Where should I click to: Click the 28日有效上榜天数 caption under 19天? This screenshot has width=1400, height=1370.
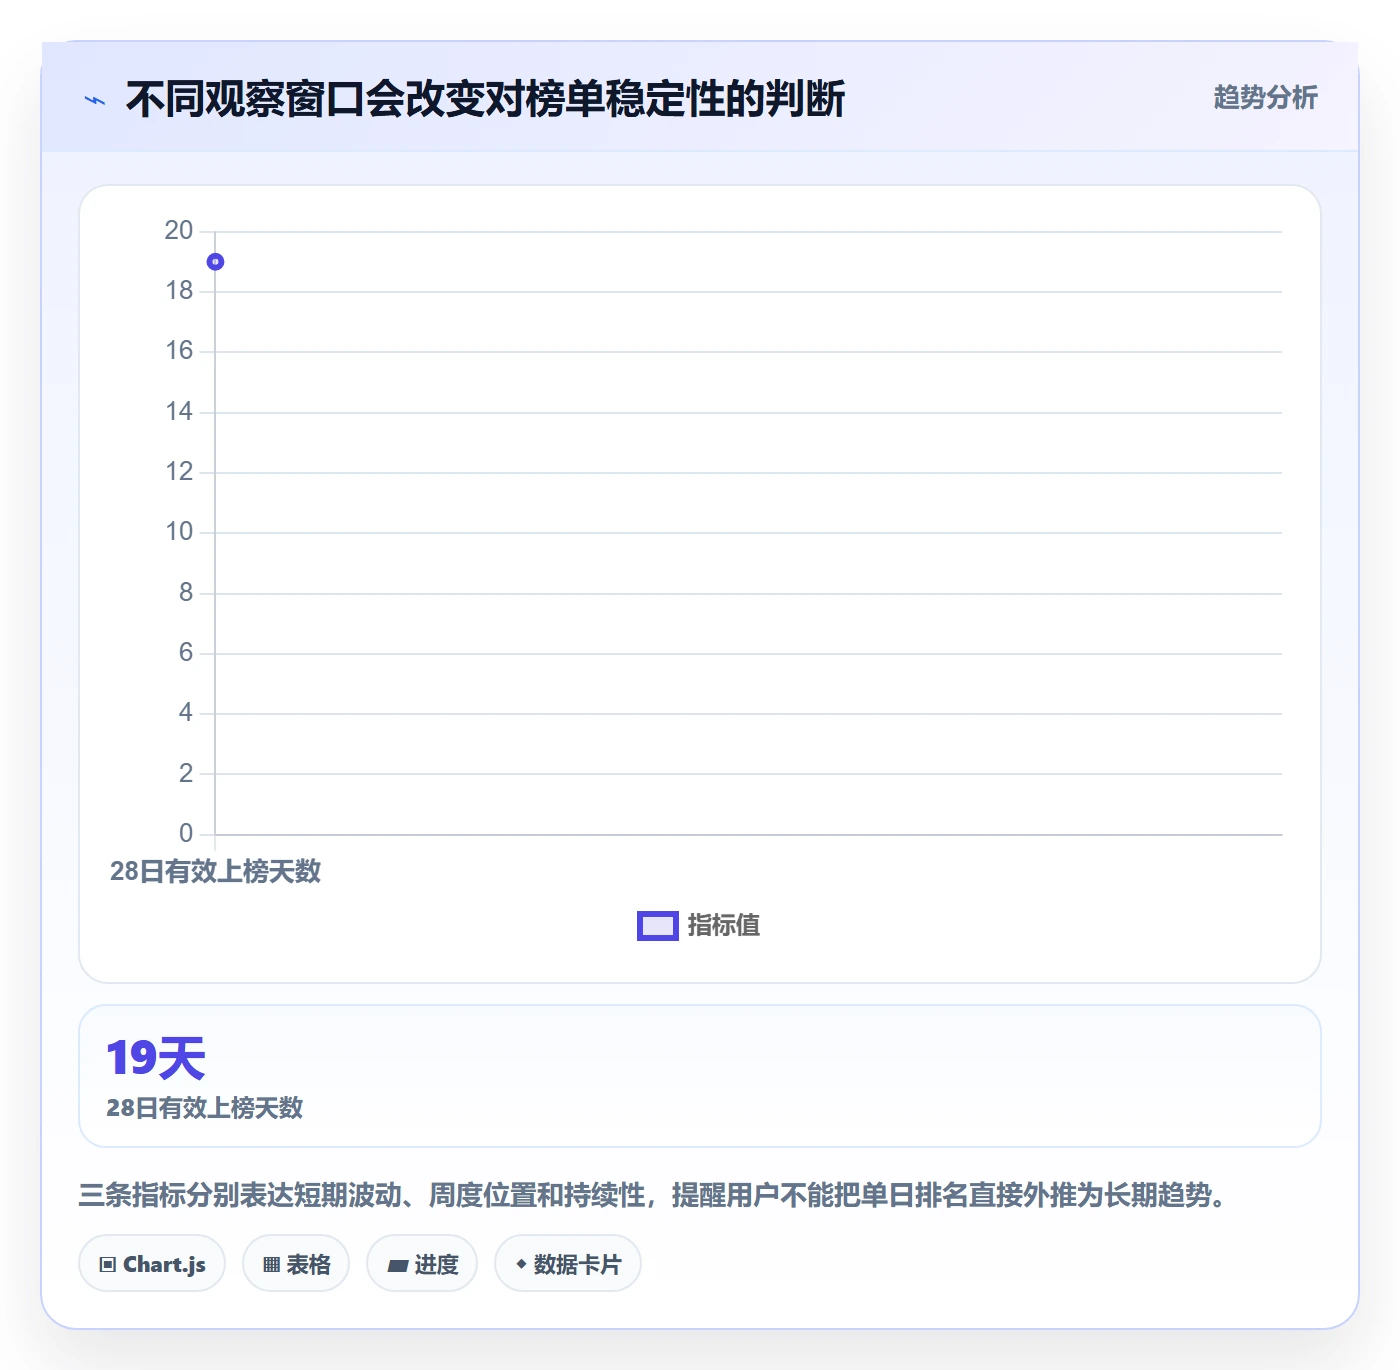tap(204, 1108)
